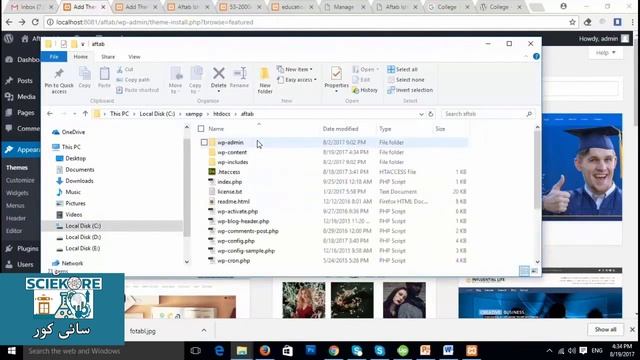
Task: Switch to Home ribbon tab
Action: [80, 57]
